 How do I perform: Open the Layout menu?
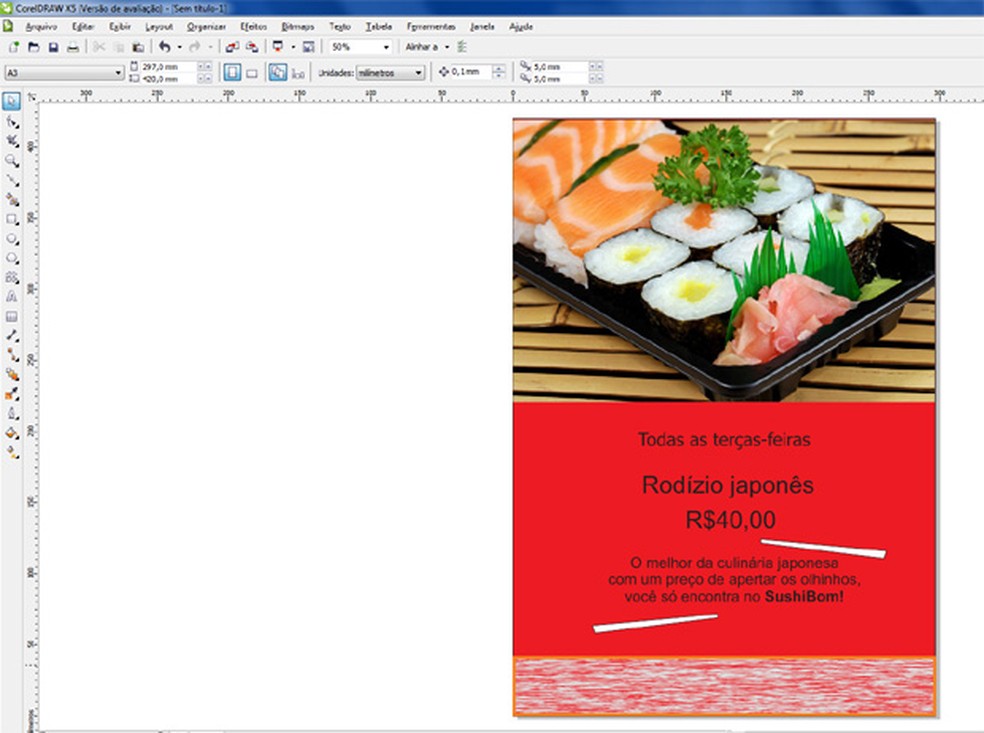click(x=159, y=27)
